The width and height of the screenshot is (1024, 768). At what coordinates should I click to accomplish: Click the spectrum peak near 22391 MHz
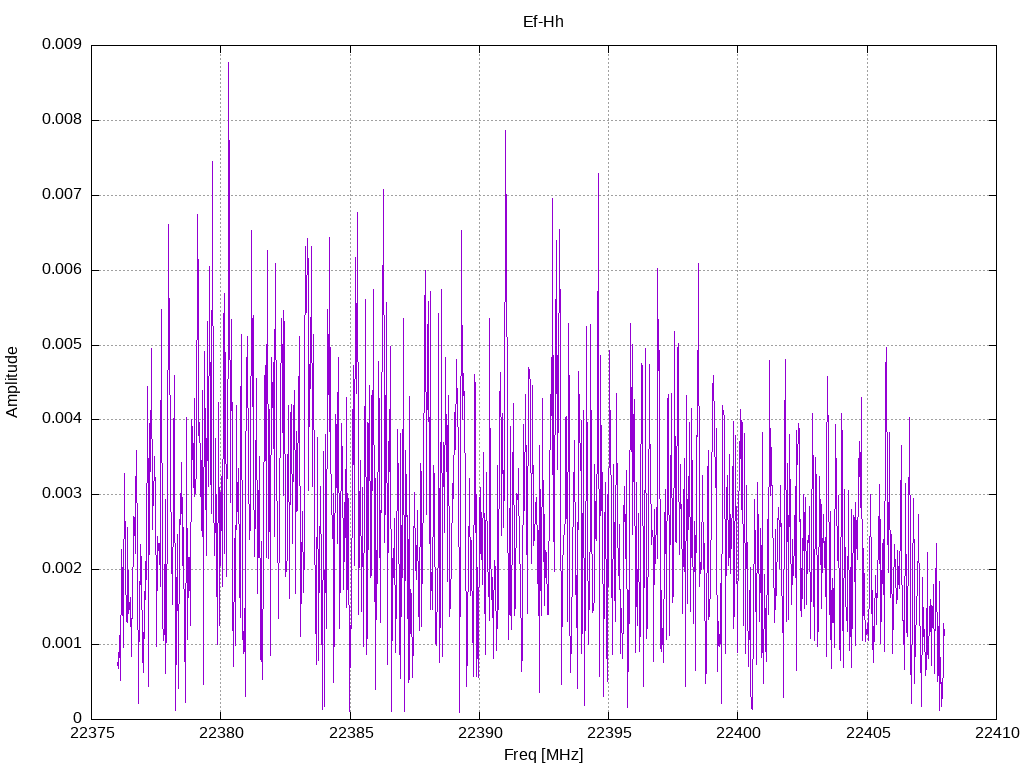point(505,131)
